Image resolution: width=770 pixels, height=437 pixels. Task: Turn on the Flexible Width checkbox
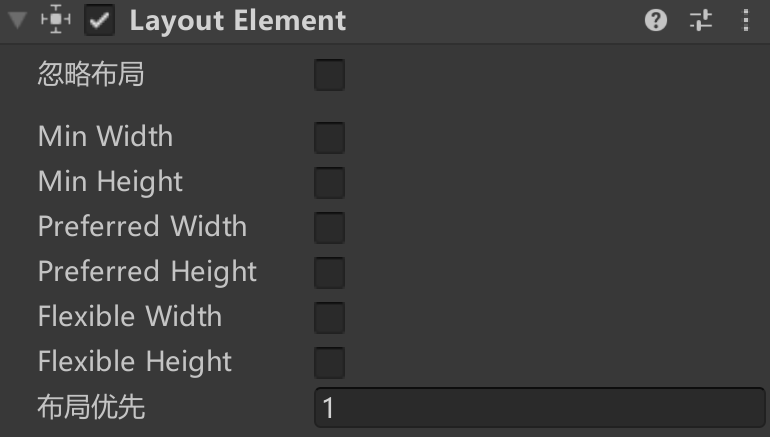[330, 318]
